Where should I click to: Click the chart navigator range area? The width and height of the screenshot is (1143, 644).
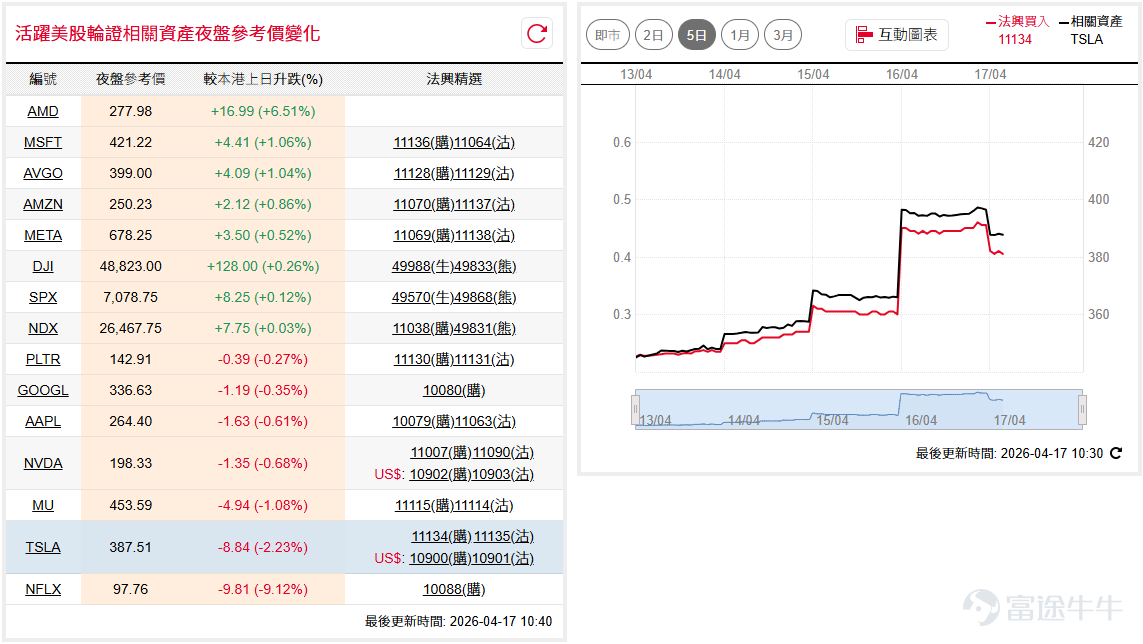(x=859, y=409)
